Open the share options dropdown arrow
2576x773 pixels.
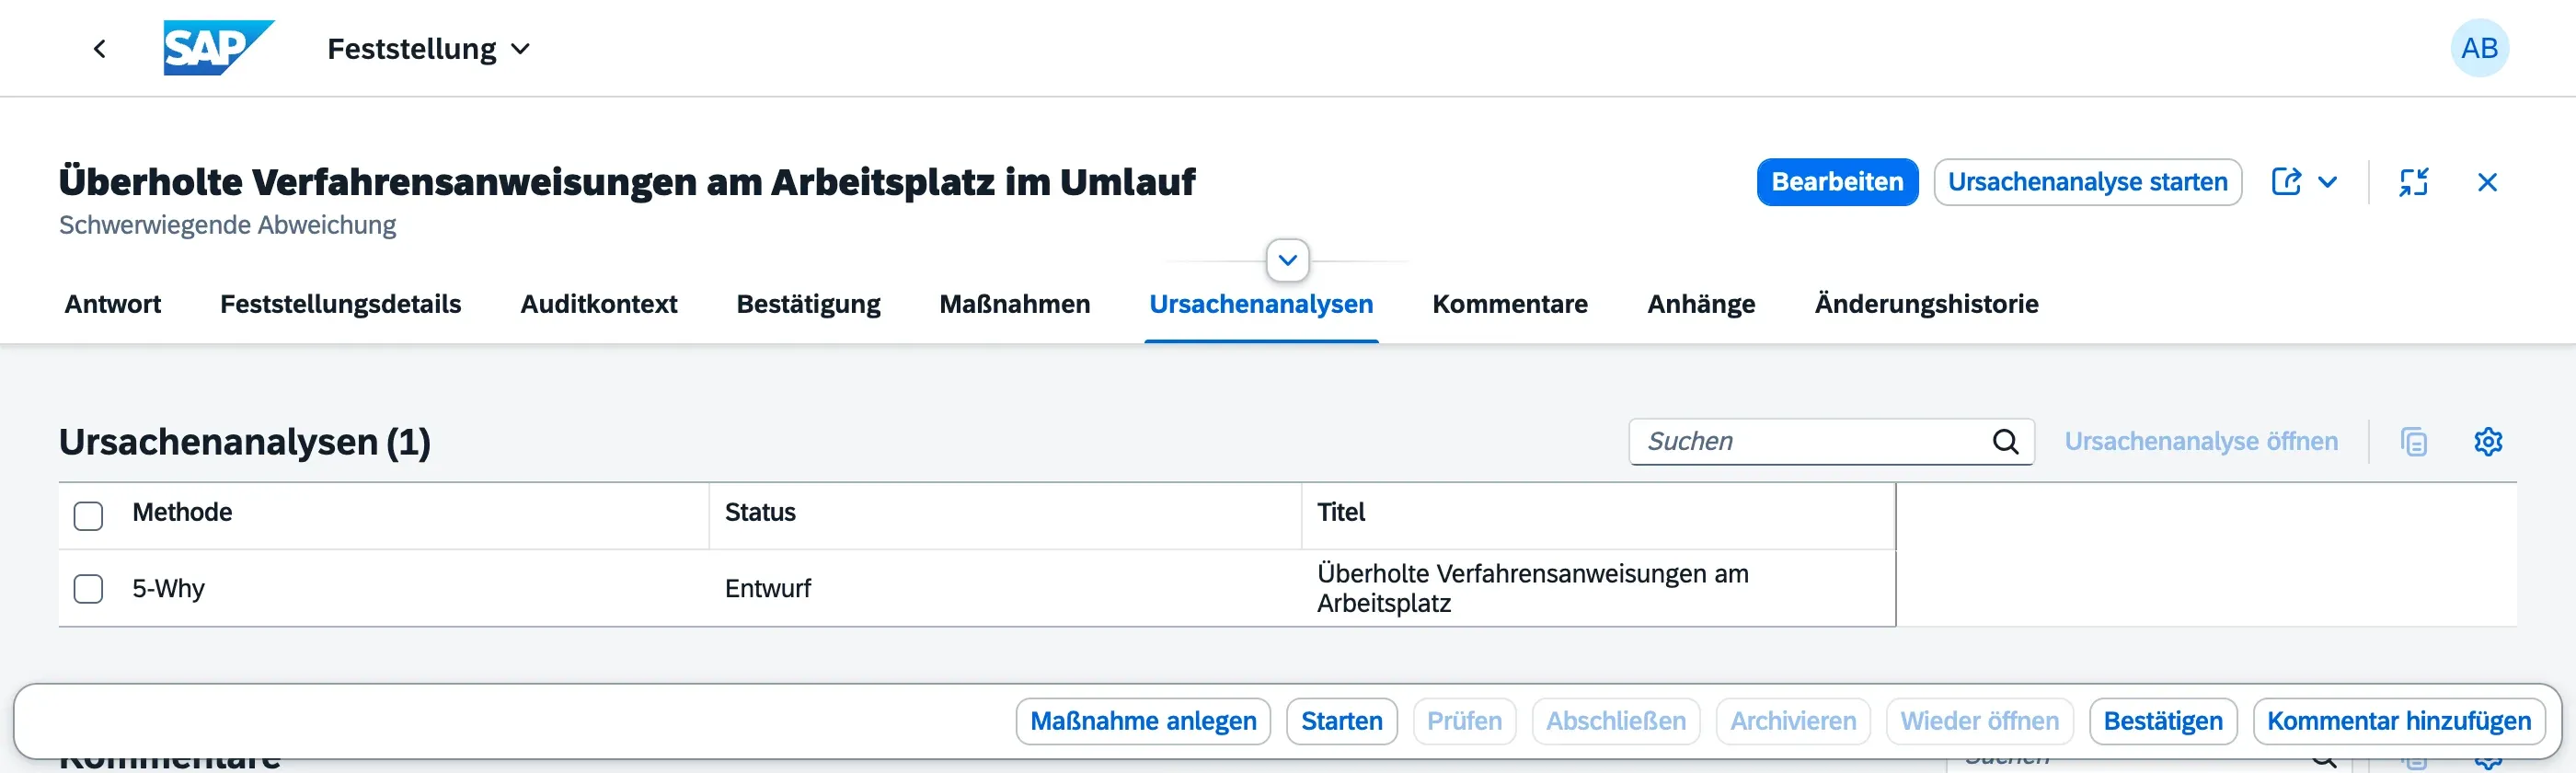tap(2327, 182)
